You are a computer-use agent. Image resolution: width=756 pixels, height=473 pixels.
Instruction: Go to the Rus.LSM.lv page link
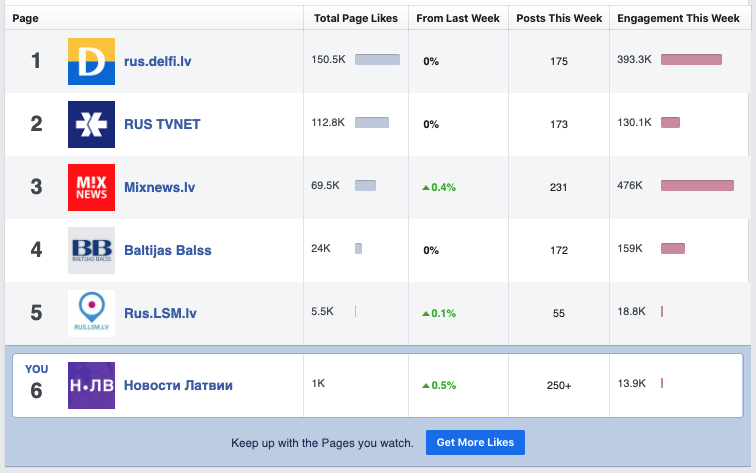(161, 313)
